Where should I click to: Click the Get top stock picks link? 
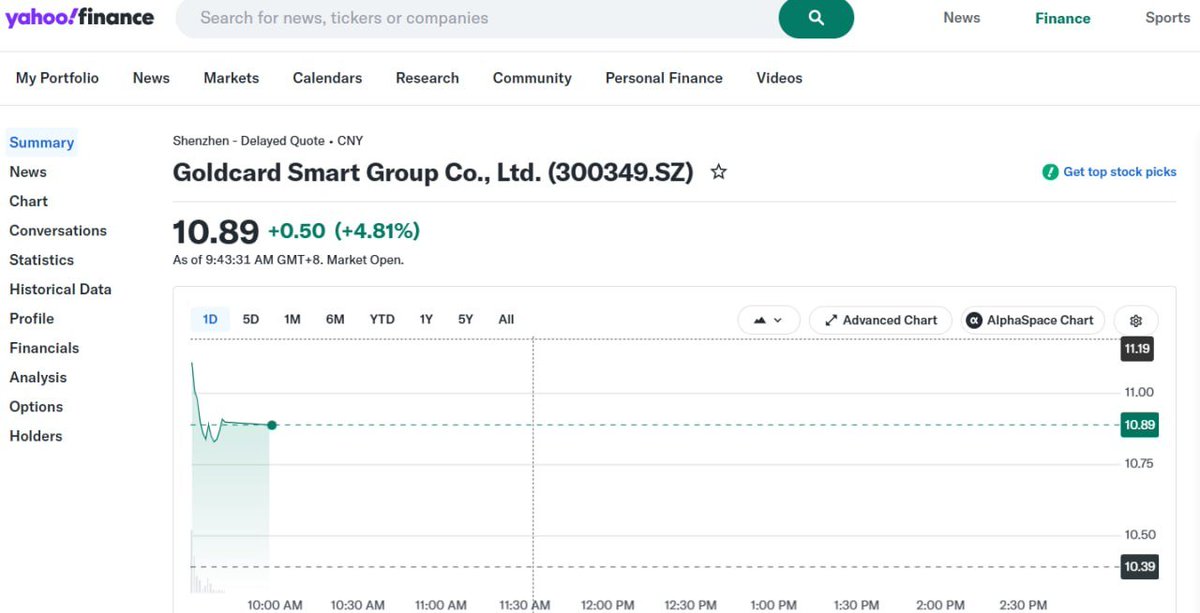pos(1120,172)
